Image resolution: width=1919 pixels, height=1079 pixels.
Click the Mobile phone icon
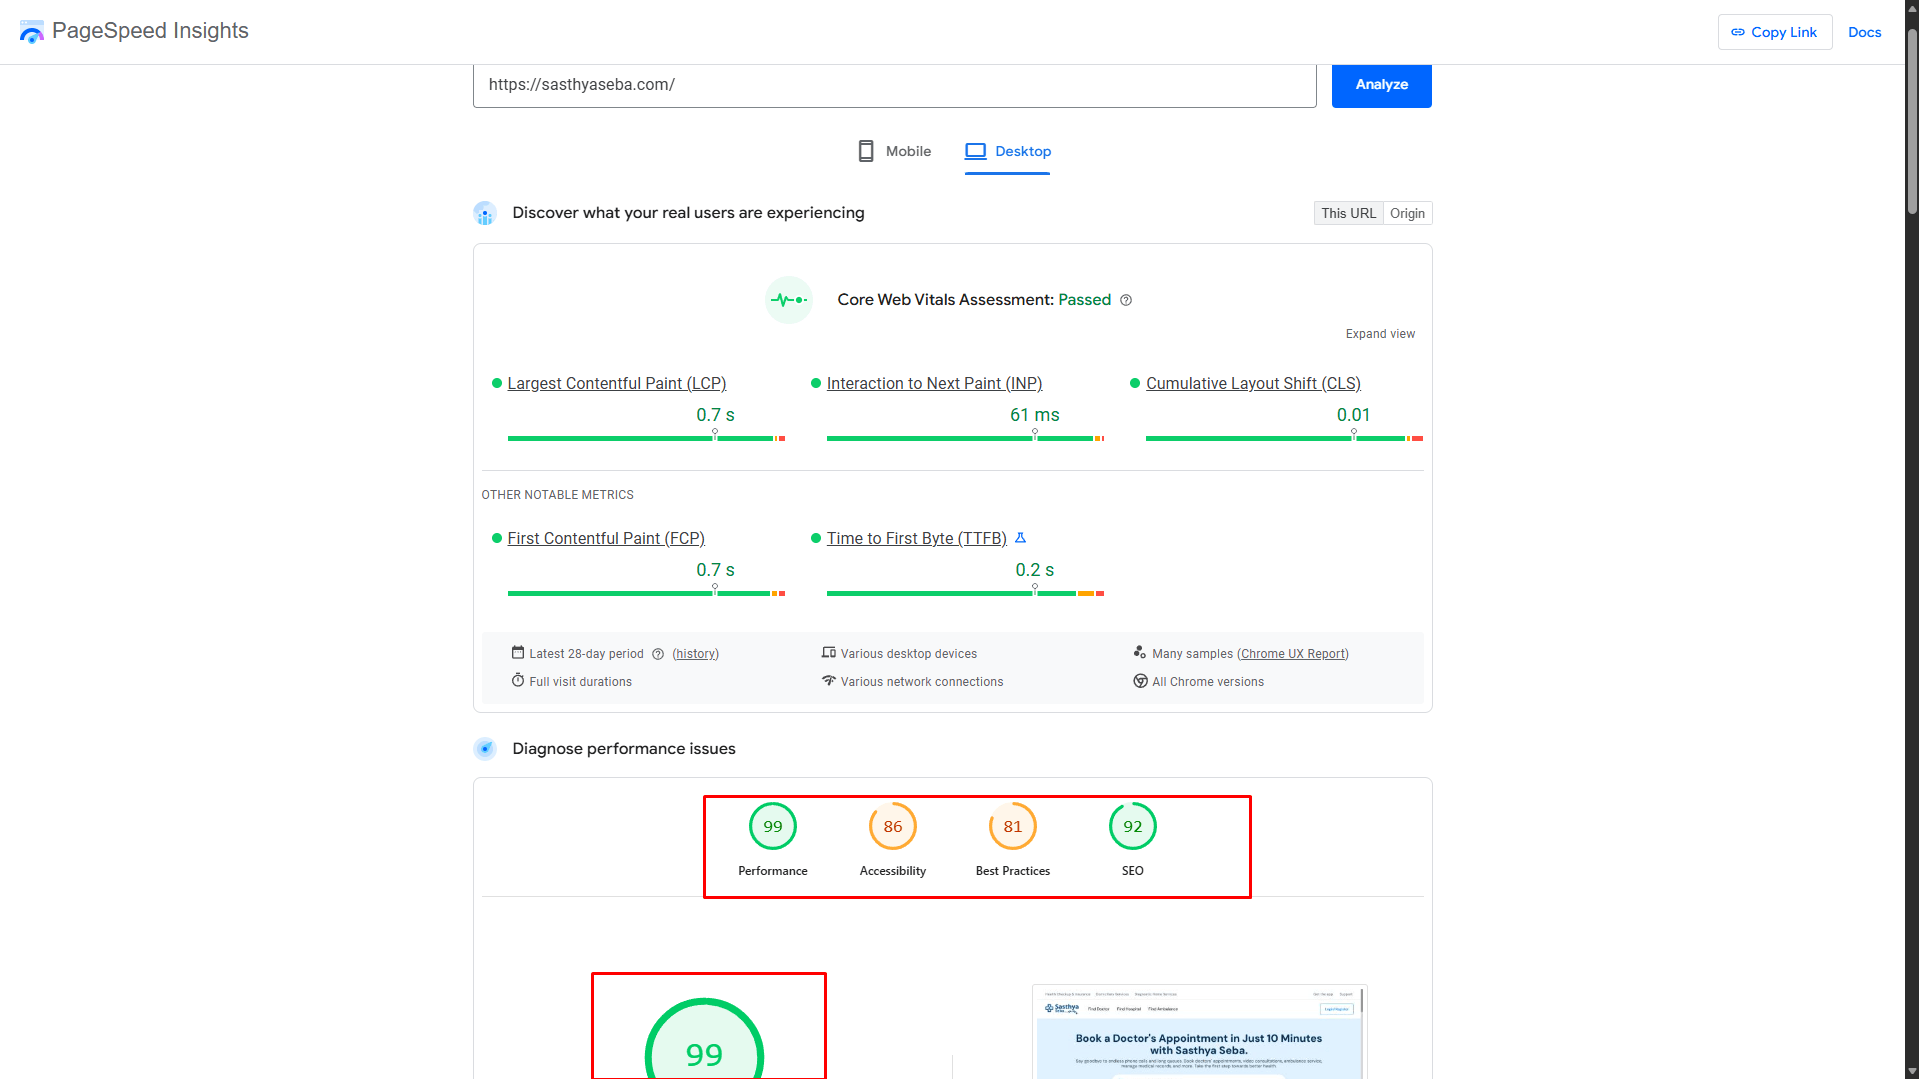[866, 151]
